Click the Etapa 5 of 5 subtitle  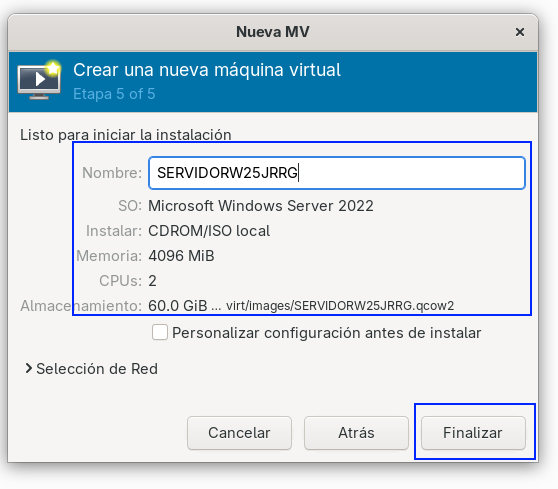click(114, 94)
